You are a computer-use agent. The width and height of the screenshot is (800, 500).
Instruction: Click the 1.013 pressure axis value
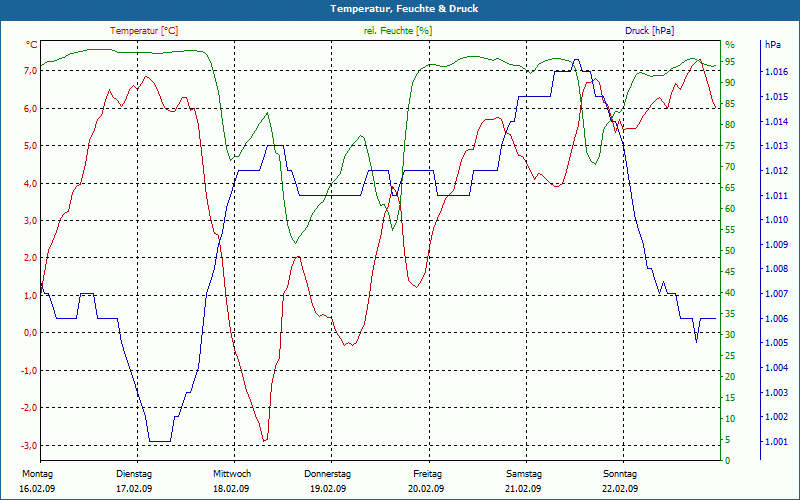776,146
